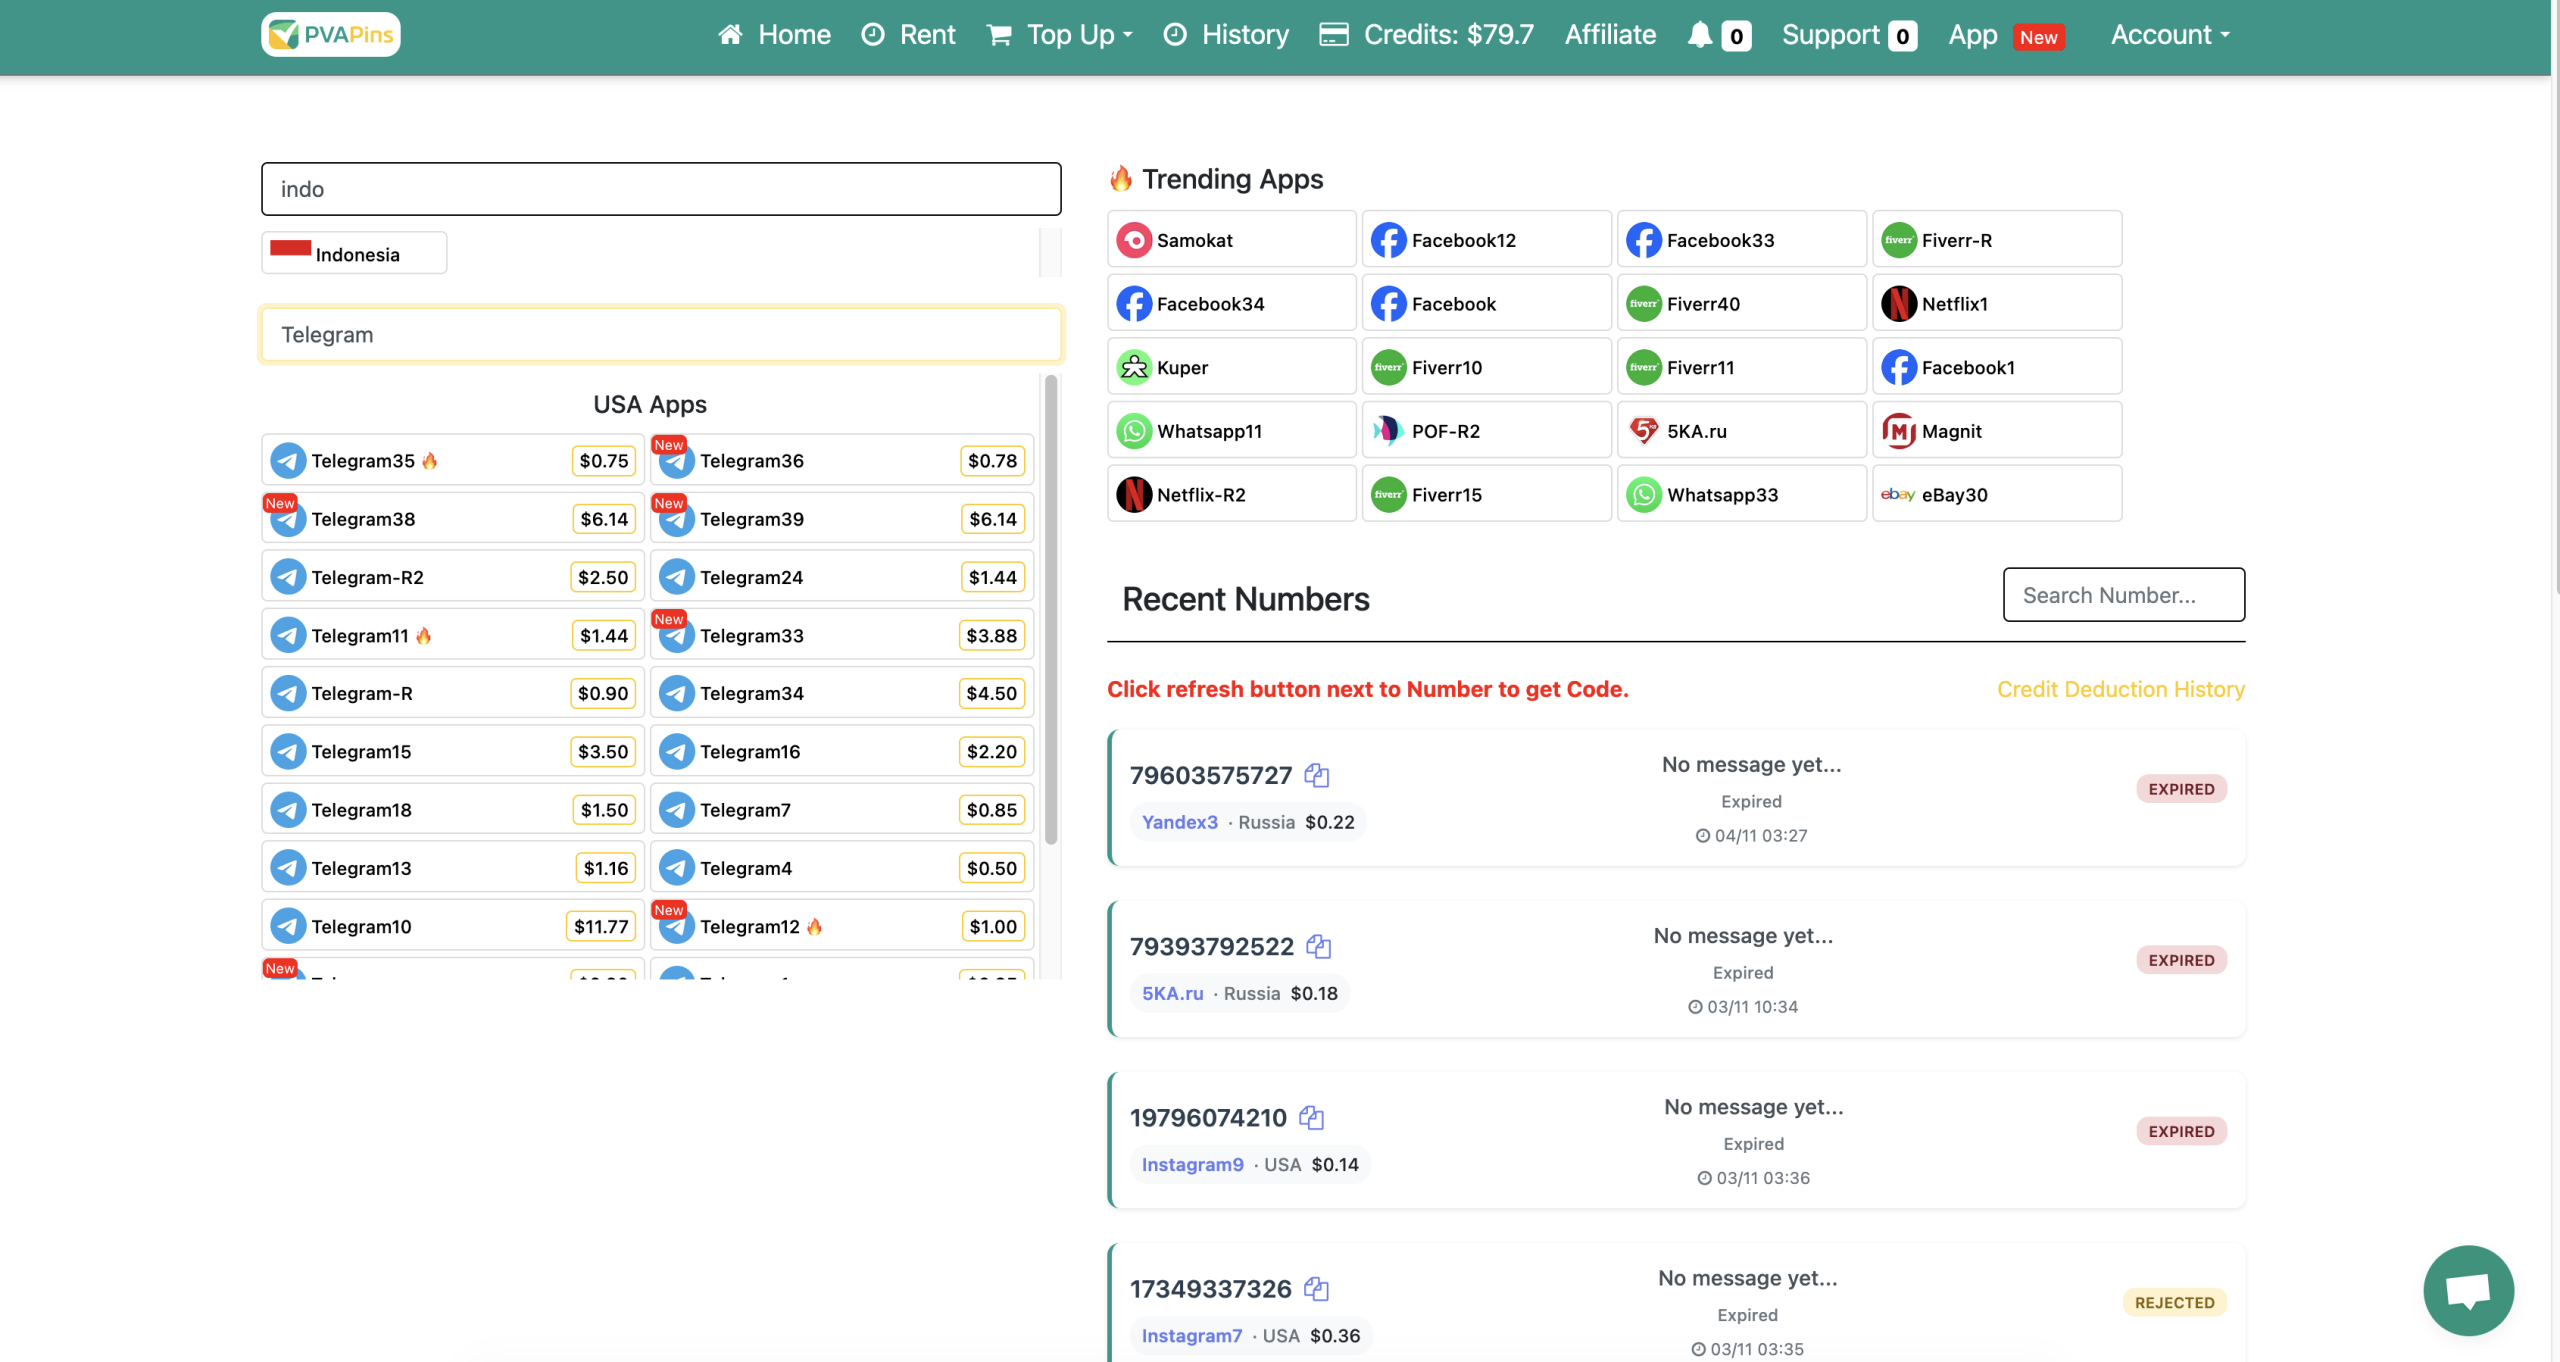The image size is (2560, 1362).
Task: Focus the Search Number input field
Action: [x=2123, y=595]
